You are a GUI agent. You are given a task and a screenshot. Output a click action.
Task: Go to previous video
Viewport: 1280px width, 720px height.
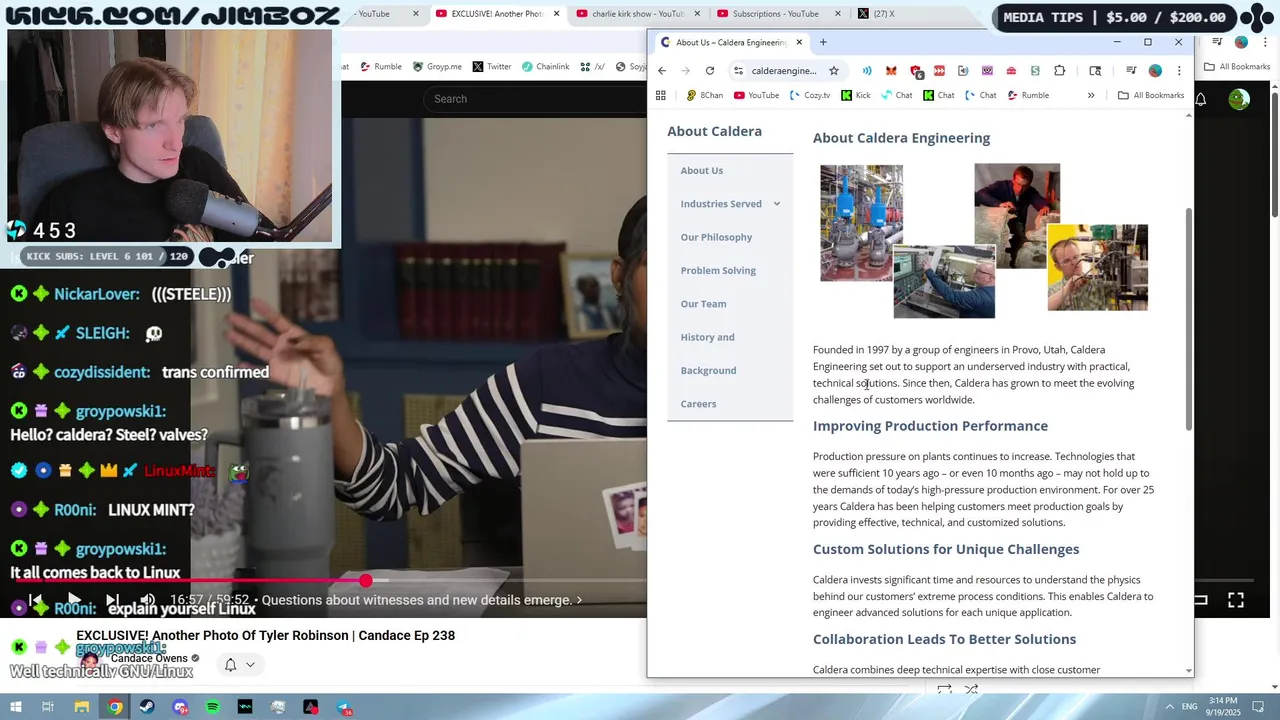36,600
